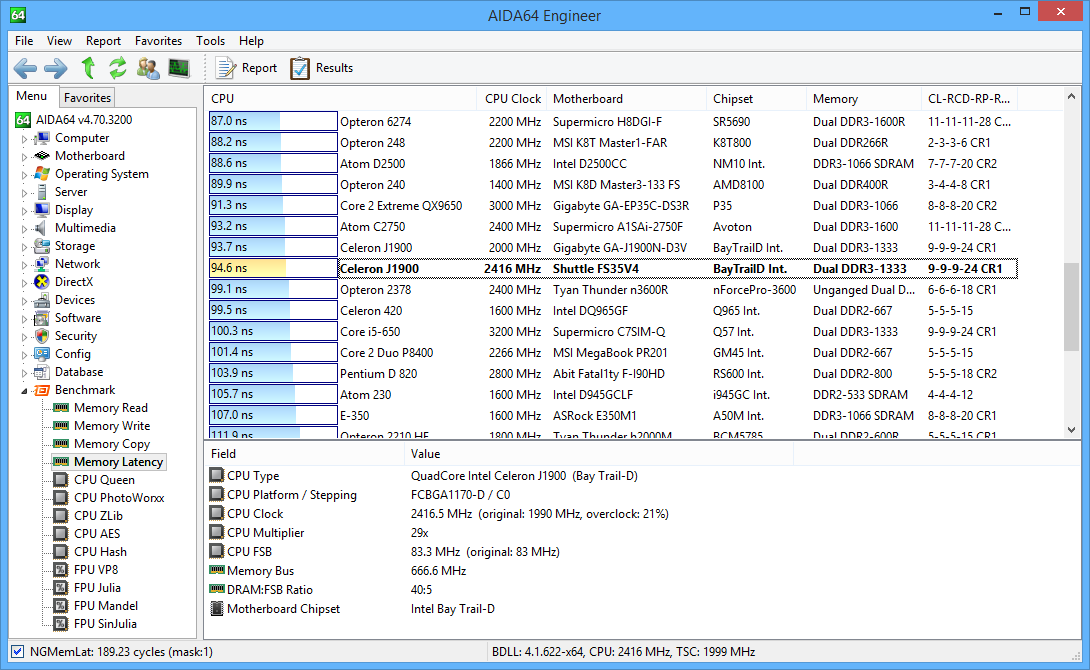Select the Core i5-650 result row
Viewport: 1090px width, 670px height.
coord(613,332)
